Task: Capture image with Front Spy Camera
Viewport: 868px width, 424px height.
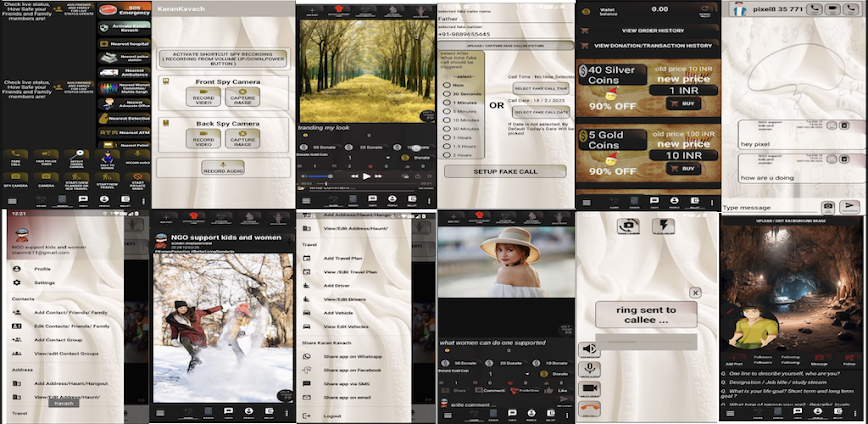Action: pos(244,98)
